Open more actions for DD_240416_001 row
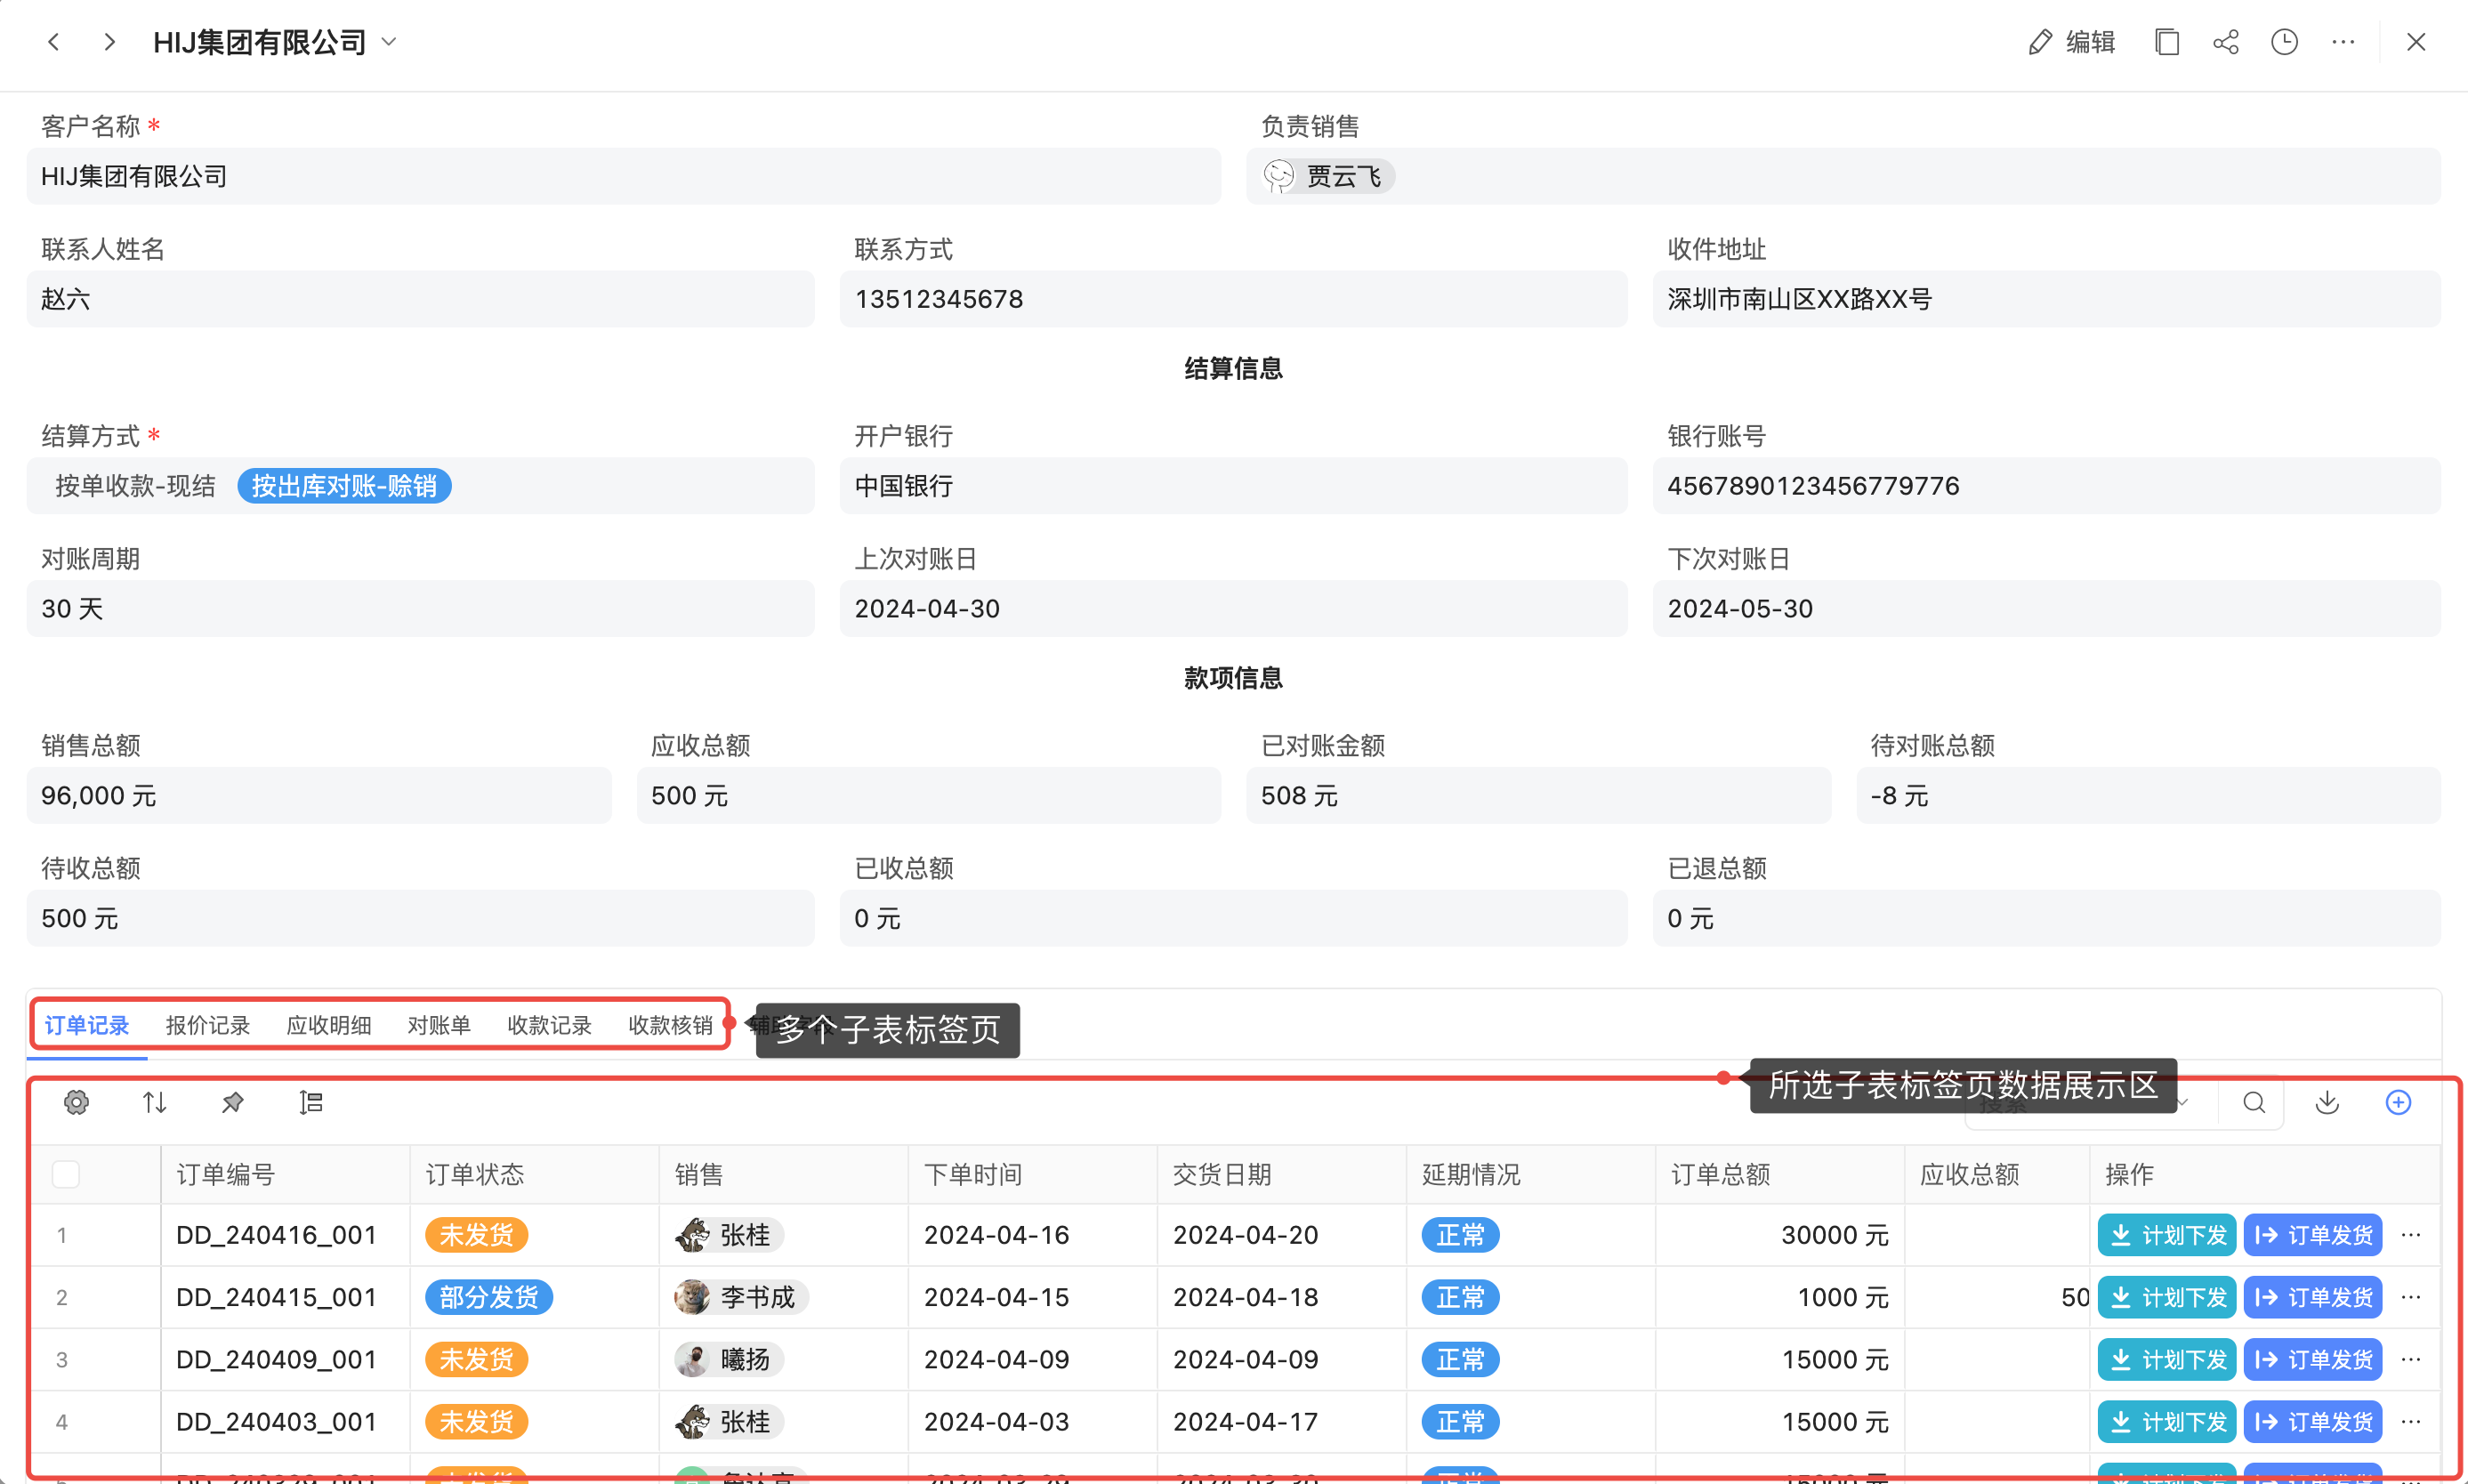Image resolution: width=2468 pixels, height=1484 pixels. point(2411,1235)
